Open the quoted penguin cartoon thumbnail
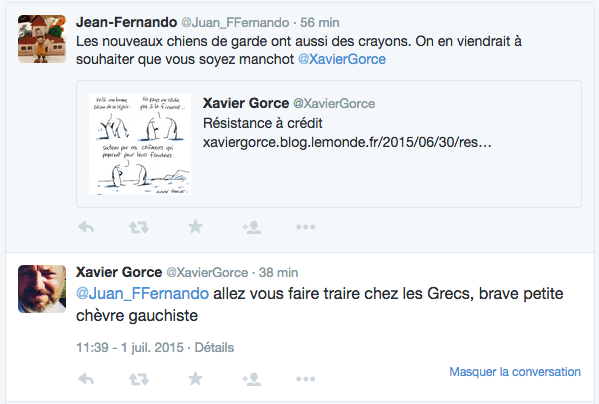Screen dimensions: 599x404 (140, 144)
